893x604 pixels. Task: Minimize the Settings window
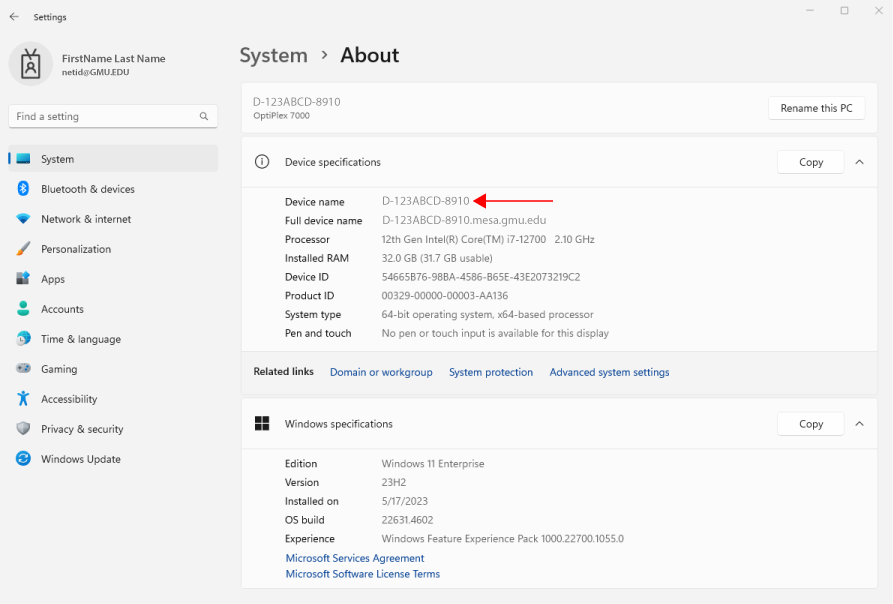[x=810, y=11]
